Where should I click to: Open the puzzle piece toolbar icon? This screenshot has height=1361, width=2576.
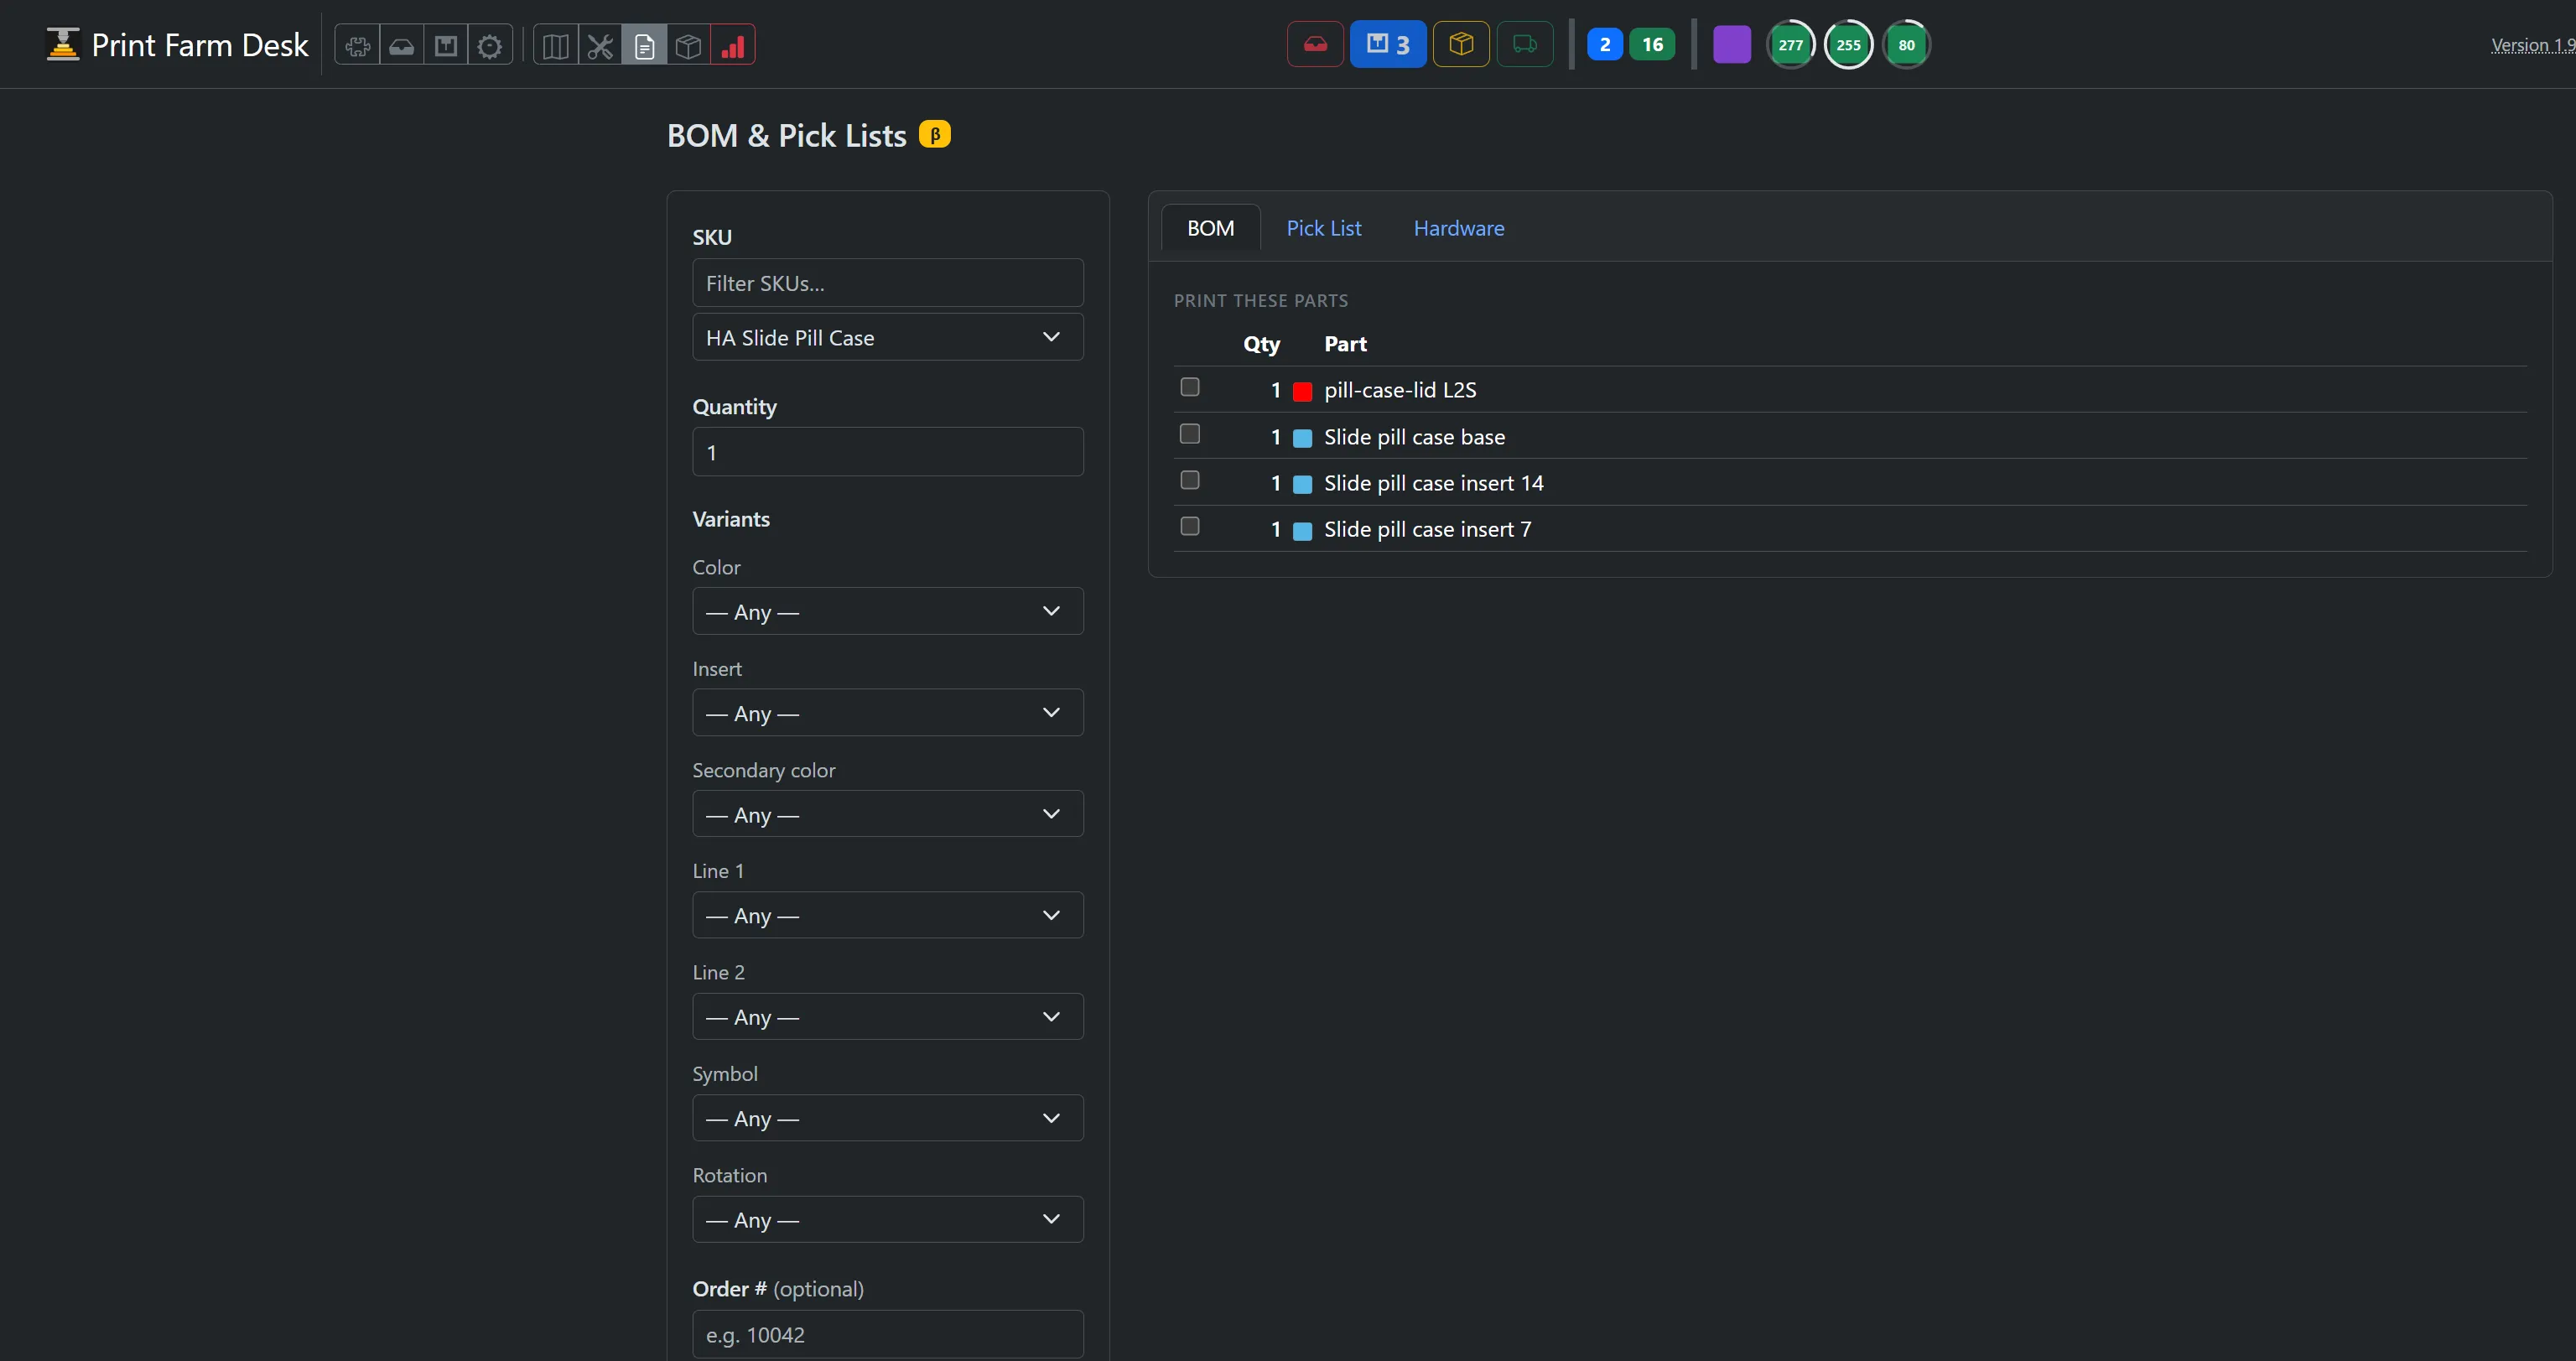click(x=357, y=45)
